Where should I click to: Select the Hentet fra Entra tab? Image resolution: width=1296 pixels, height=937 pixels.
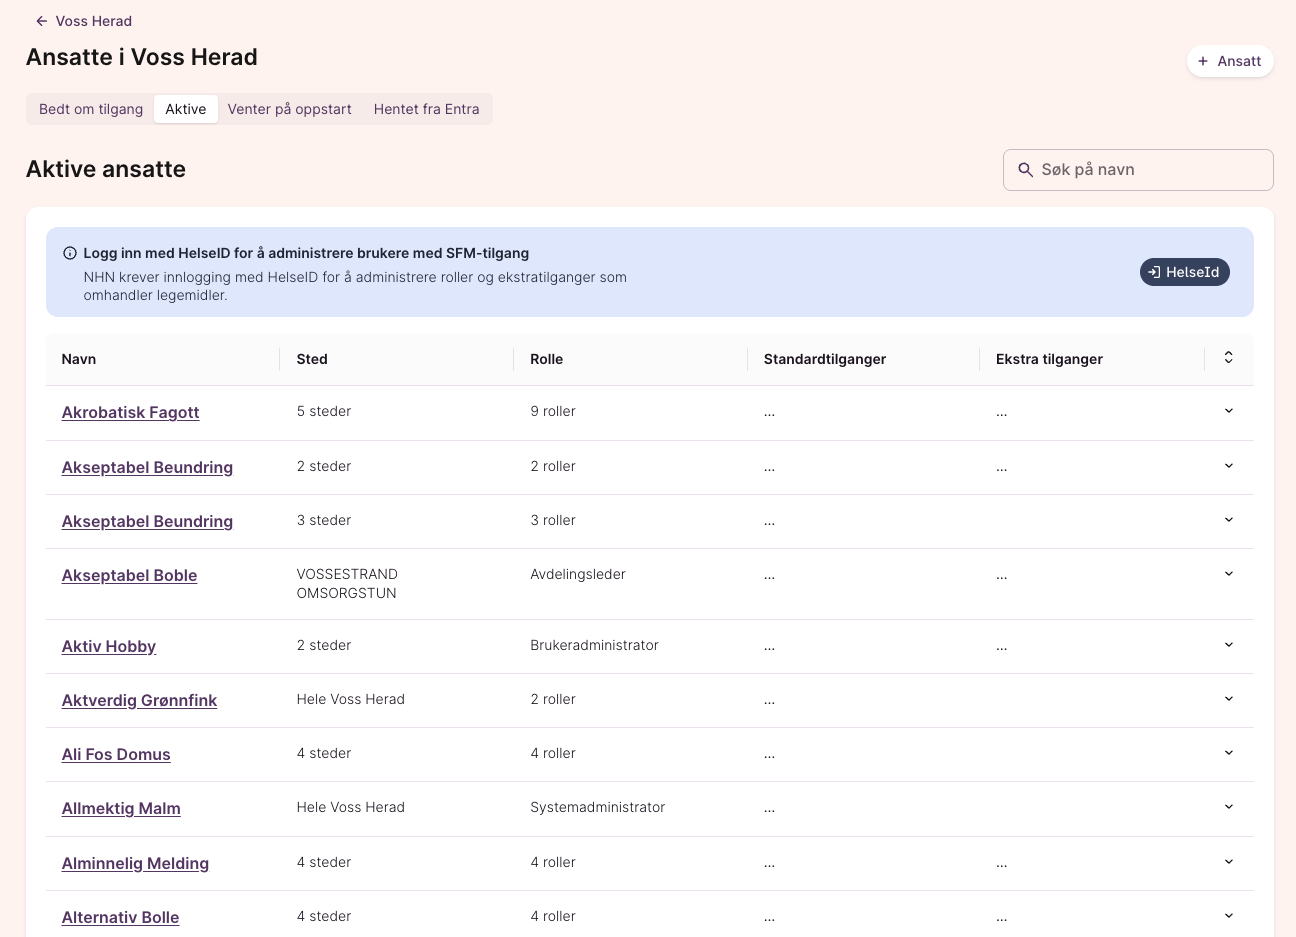(x=426, y=109)
